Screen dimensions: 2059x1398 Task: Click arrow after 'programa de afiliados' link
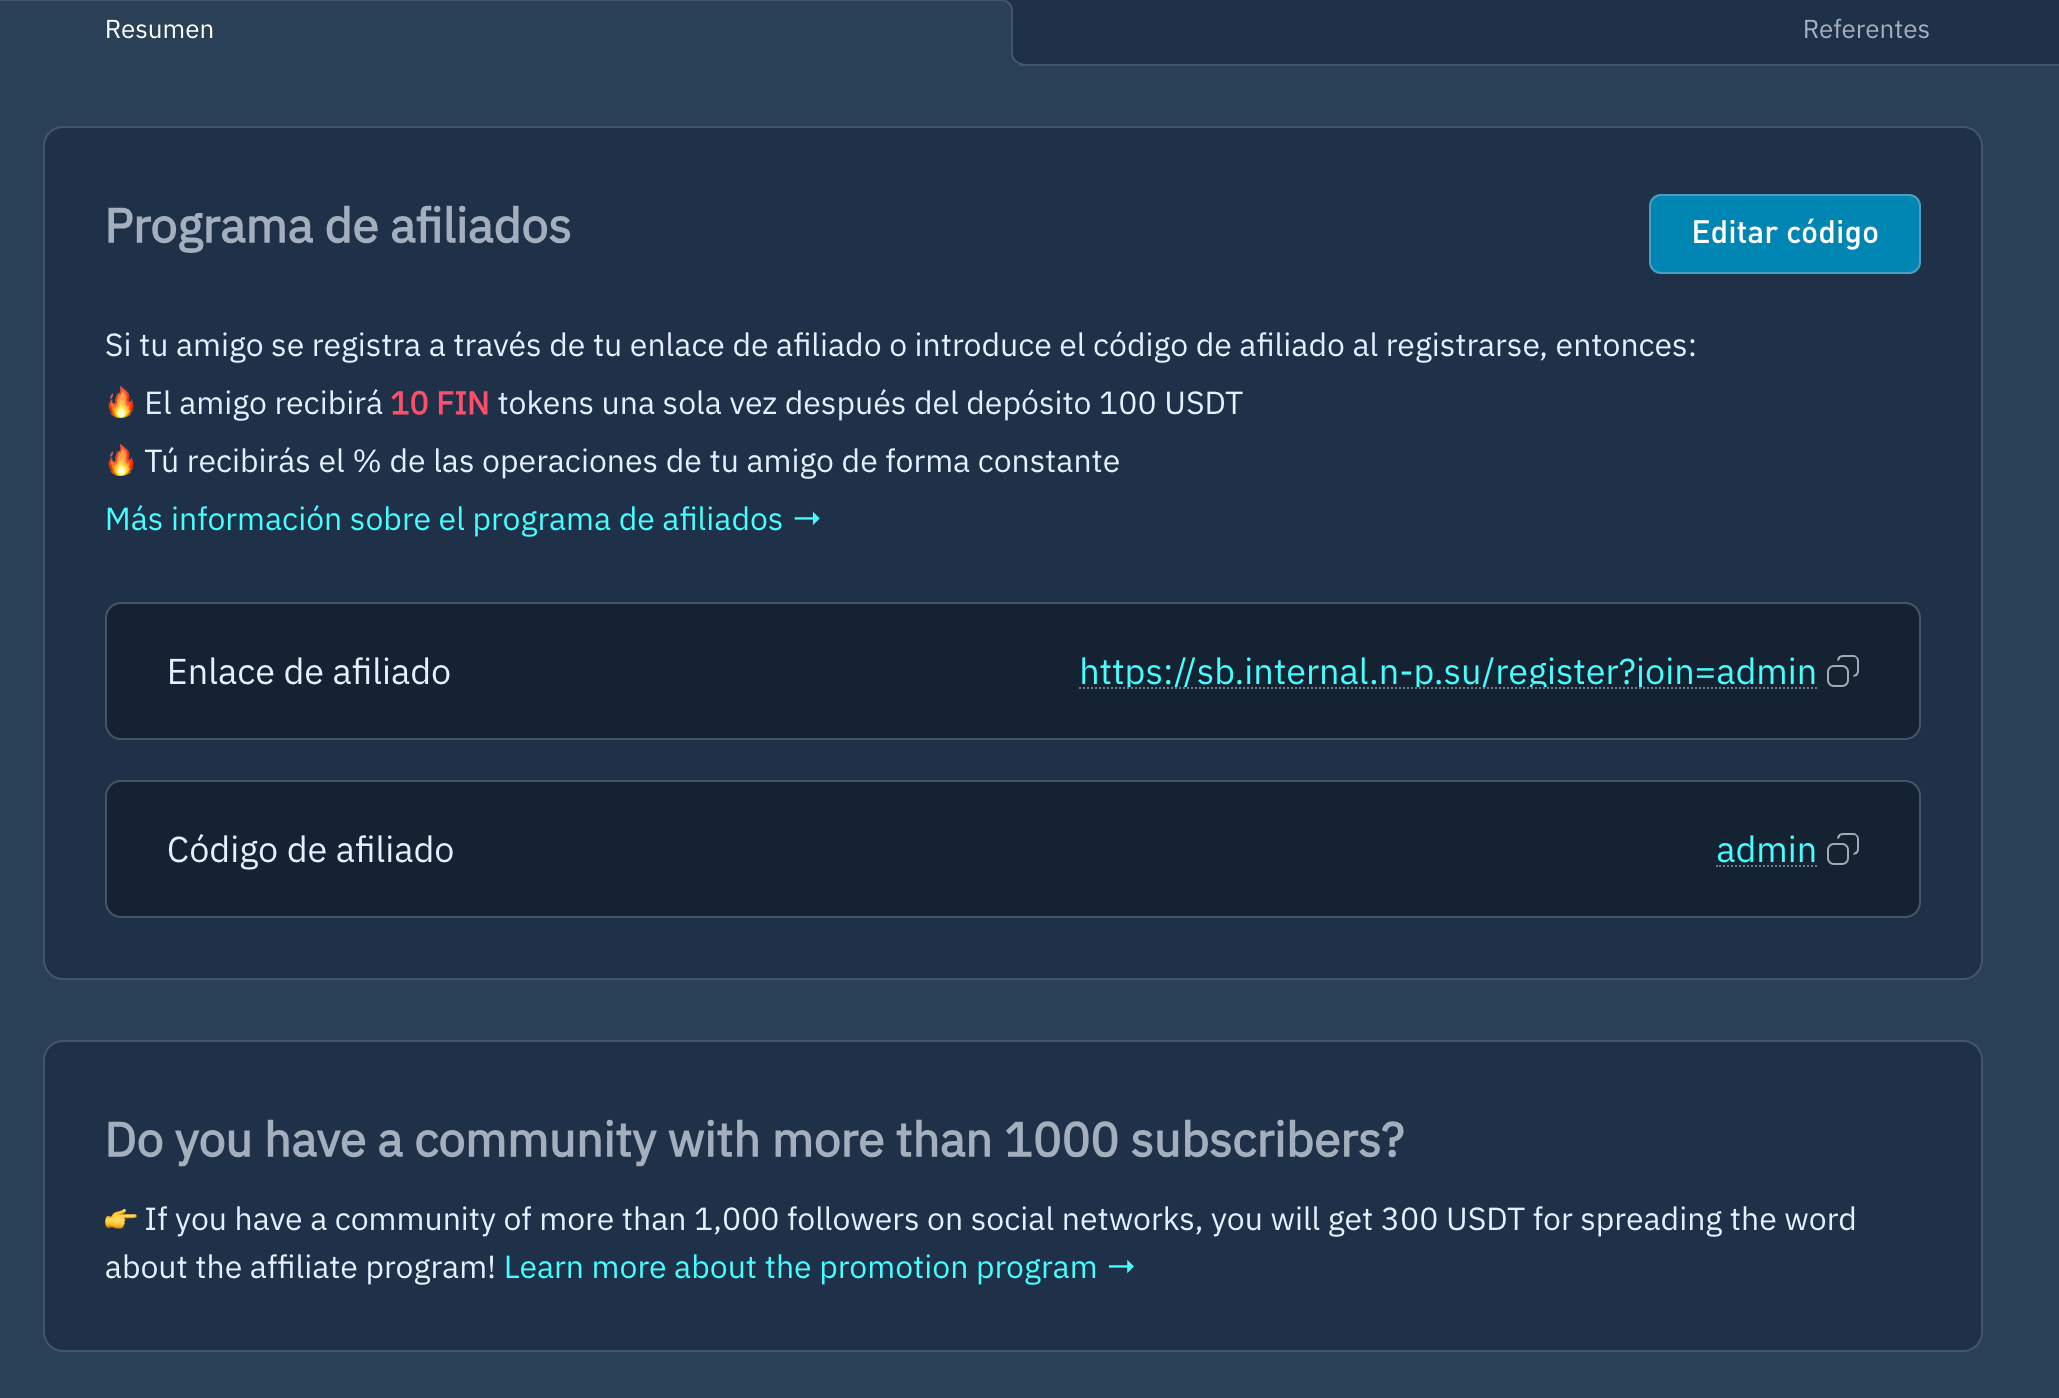(807, 519)
